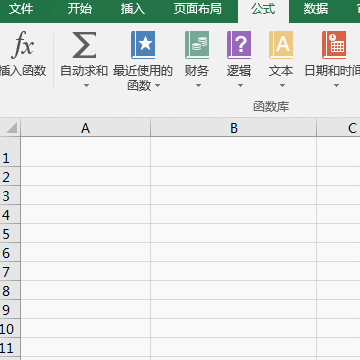This screenshot has width=360, height=360.
Task: Switch to the 数据 ribbon tab
Action: click(316, 9)
